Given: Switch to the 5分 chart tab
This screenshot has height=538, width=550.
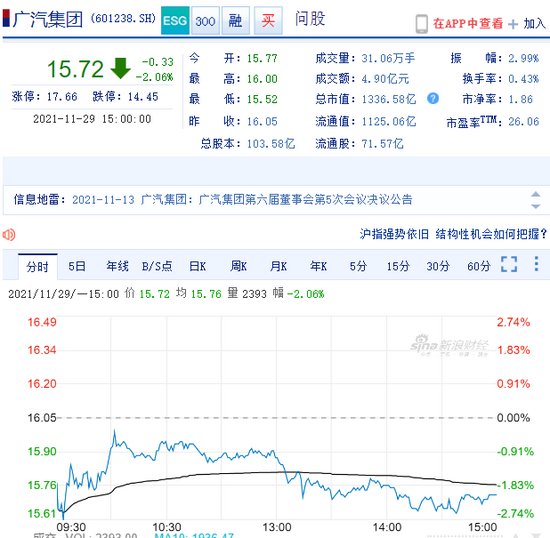Looking at the screenshot, I should click(358, 266).
